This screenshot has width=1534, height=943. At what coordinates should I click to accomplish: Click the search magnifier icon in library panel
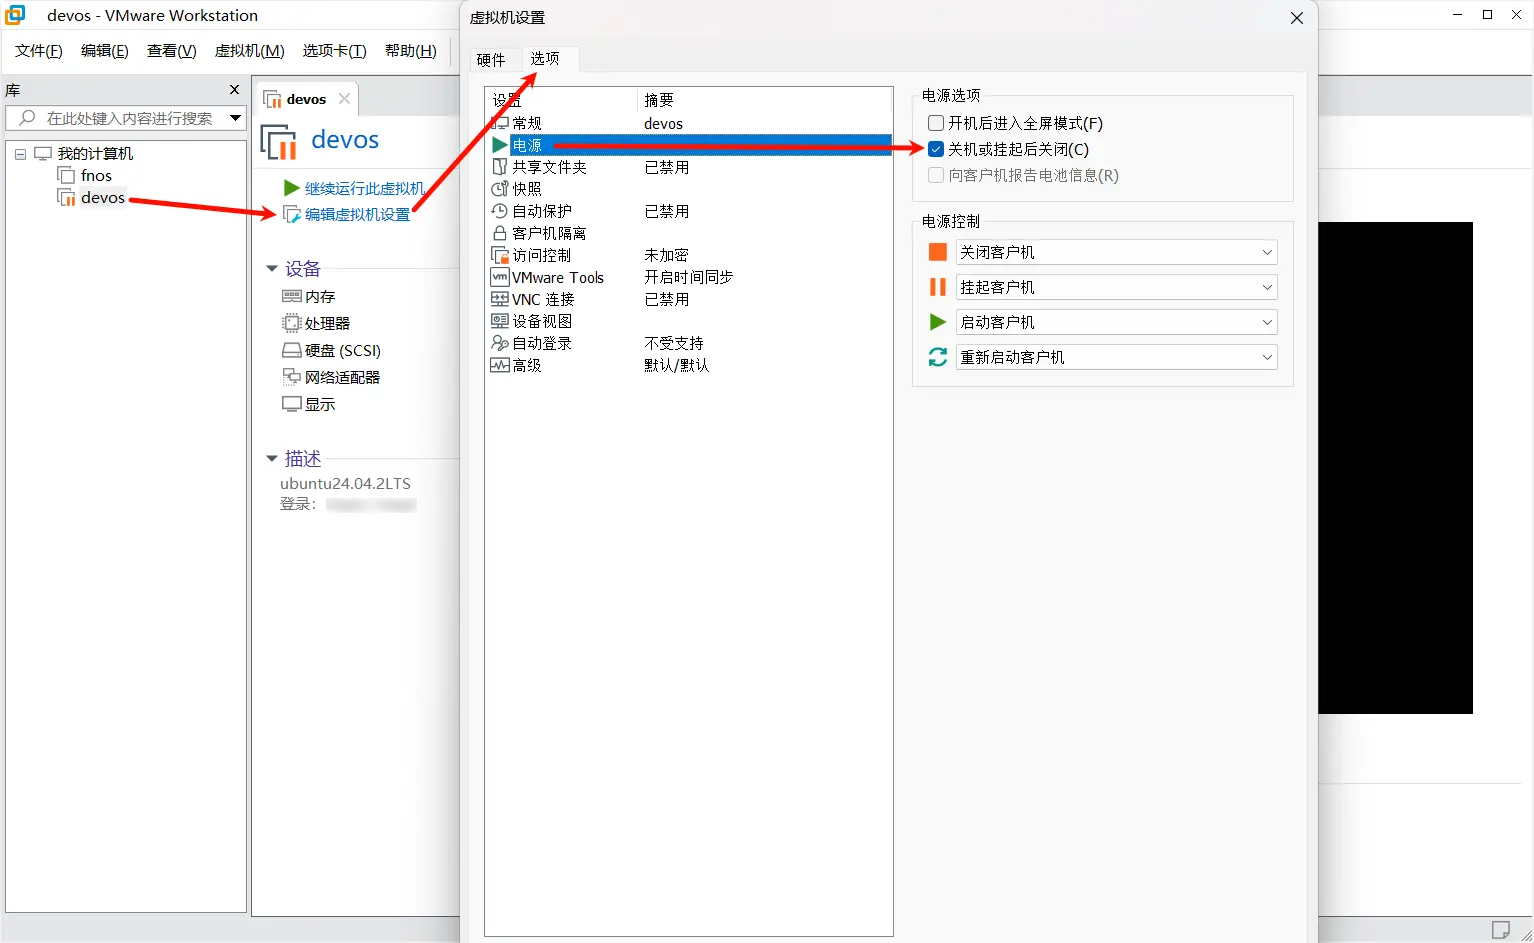click(27, 118)
